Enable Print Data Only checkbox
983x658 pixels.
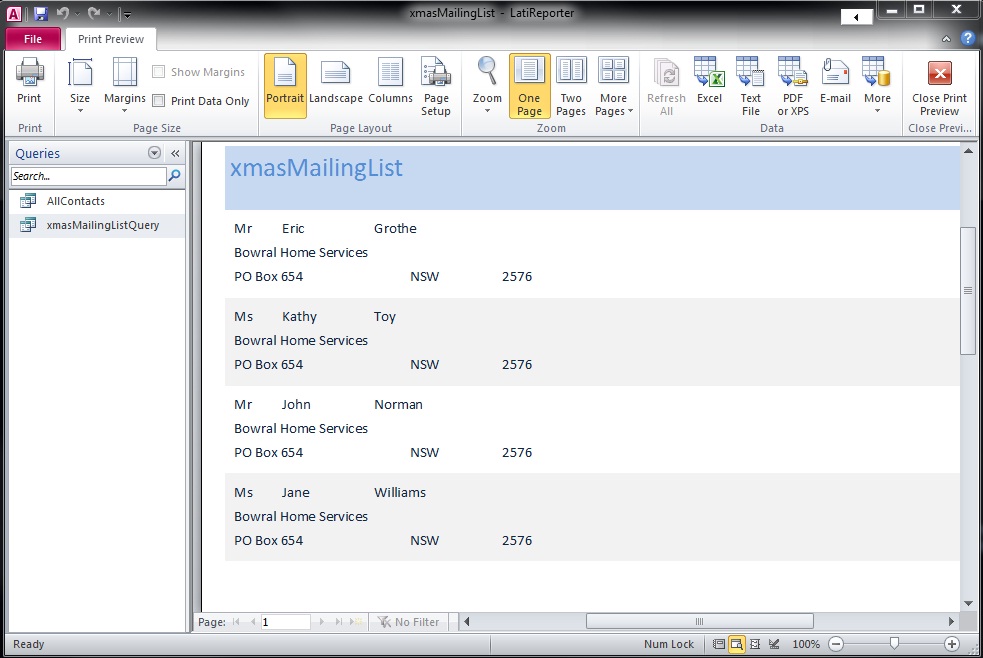159,101
